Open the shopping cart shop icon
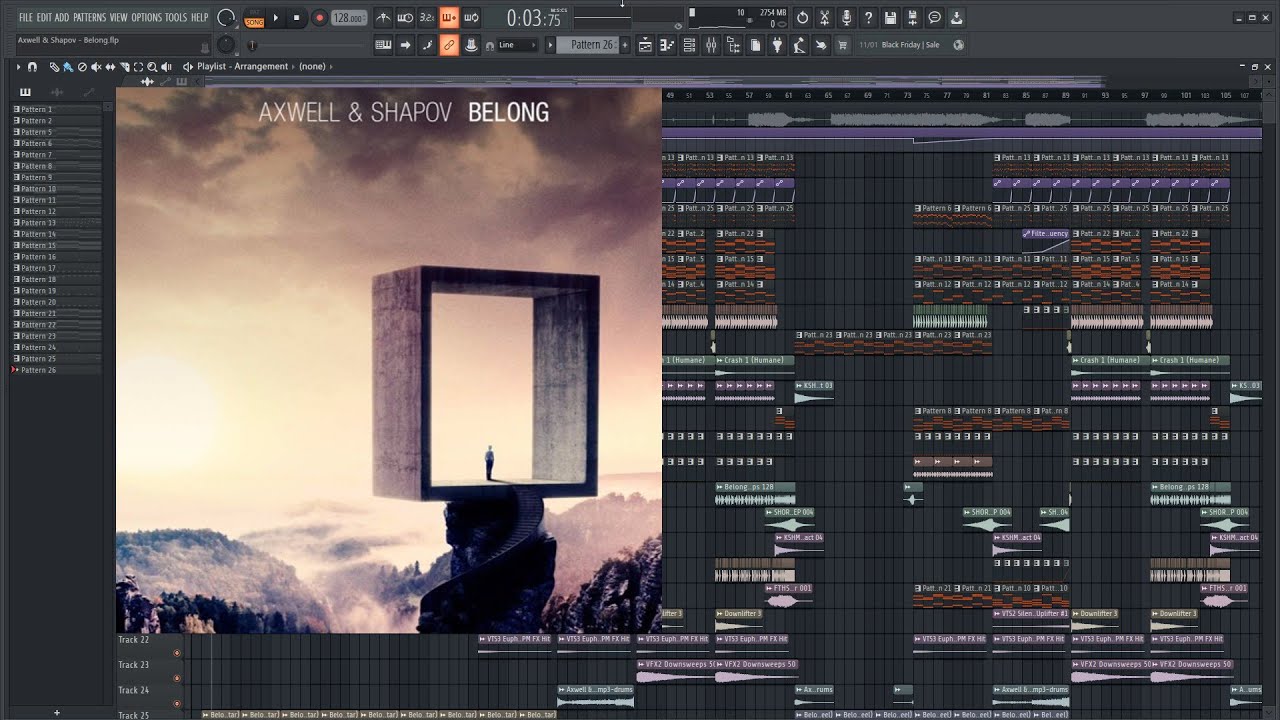Screen dimensions: 1280x720 click(842, 45)
